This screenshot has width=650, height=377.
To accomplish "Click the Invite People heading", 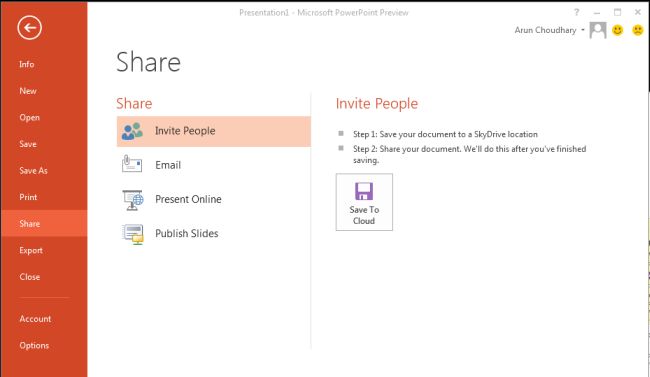I will point(376,104).
